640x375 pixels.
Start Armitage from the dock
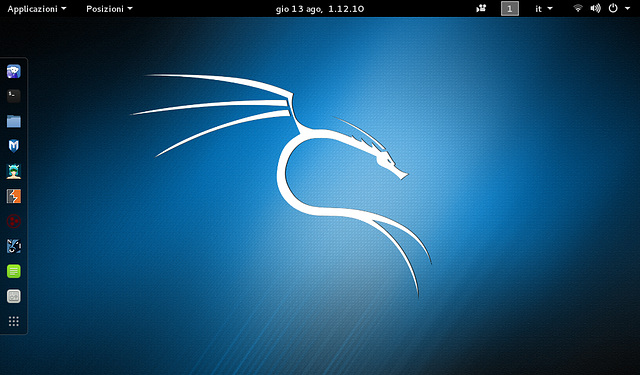(x=13, y=171)
